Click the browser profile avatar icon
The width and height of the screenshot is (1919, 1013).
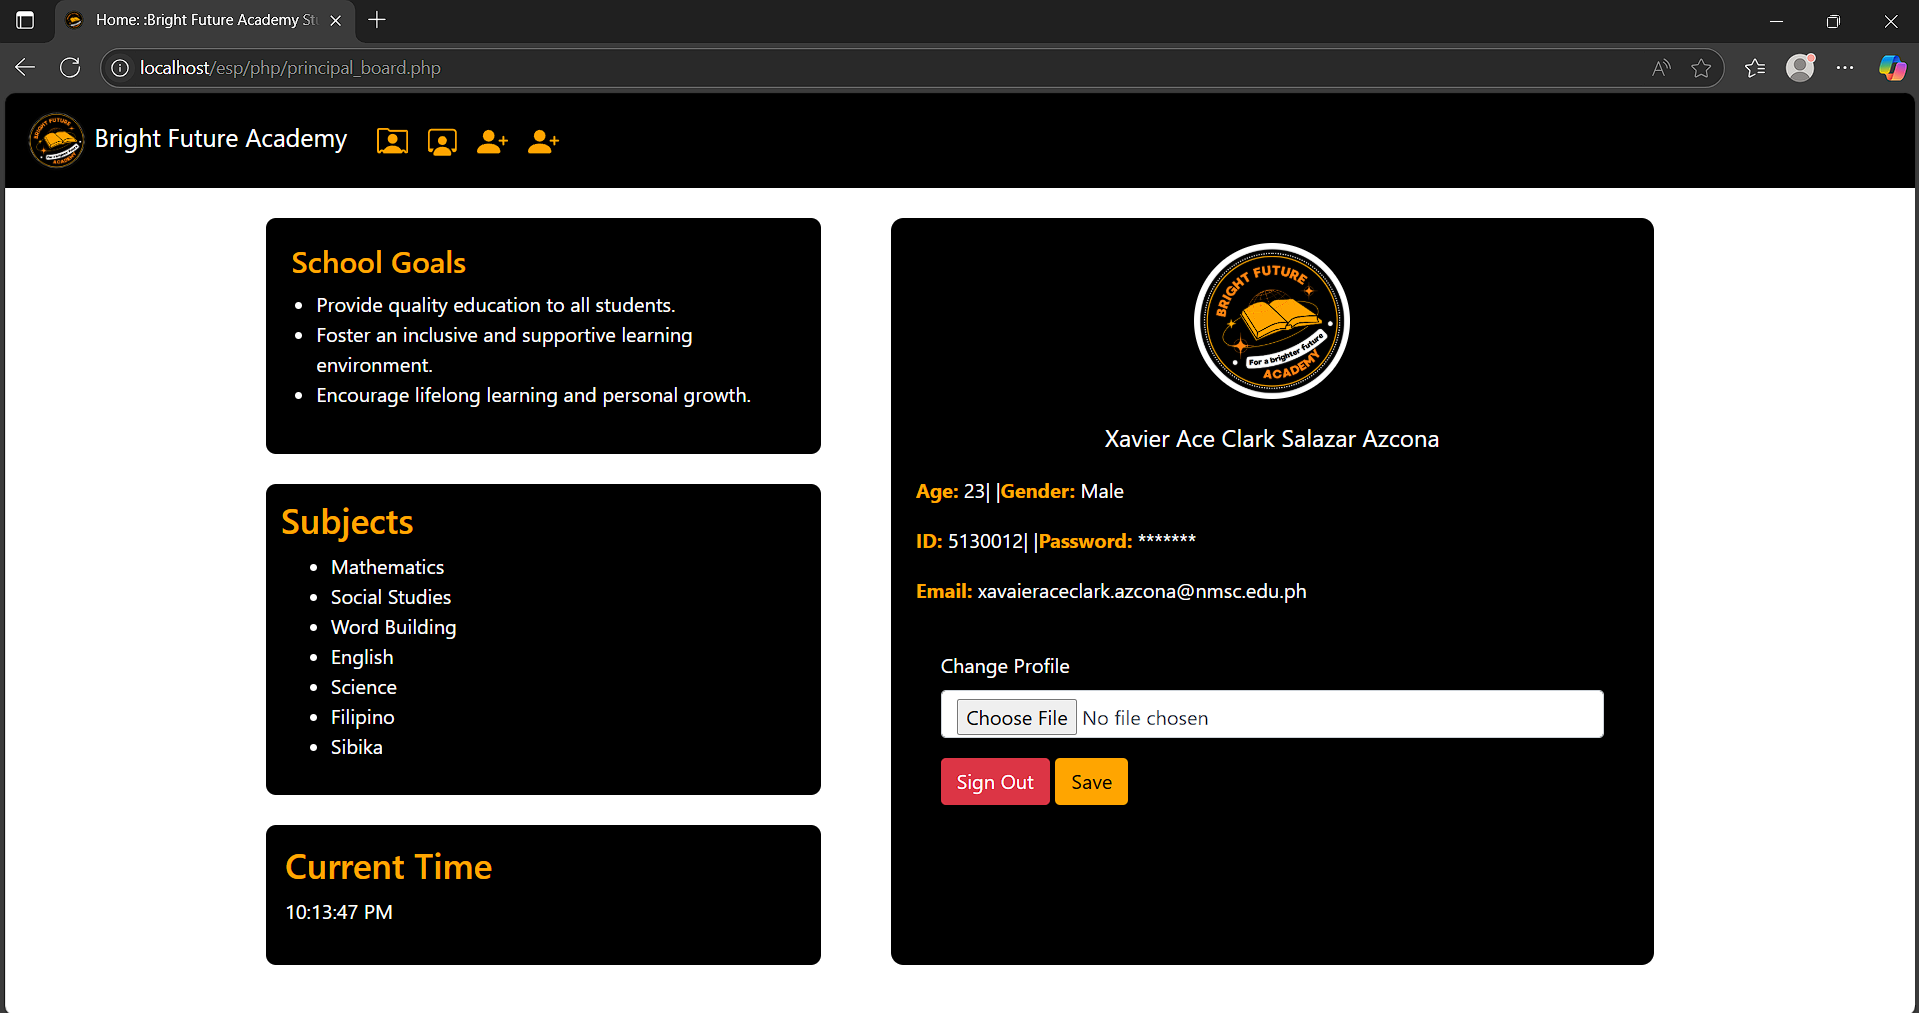[x=1799, y=67]
